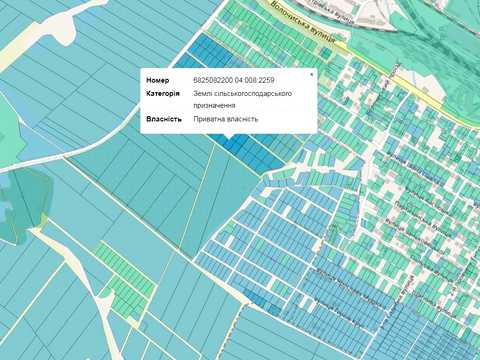The image size is (480, 360).
Task: Click the 'Власність' label in popup
Action: 164,119
